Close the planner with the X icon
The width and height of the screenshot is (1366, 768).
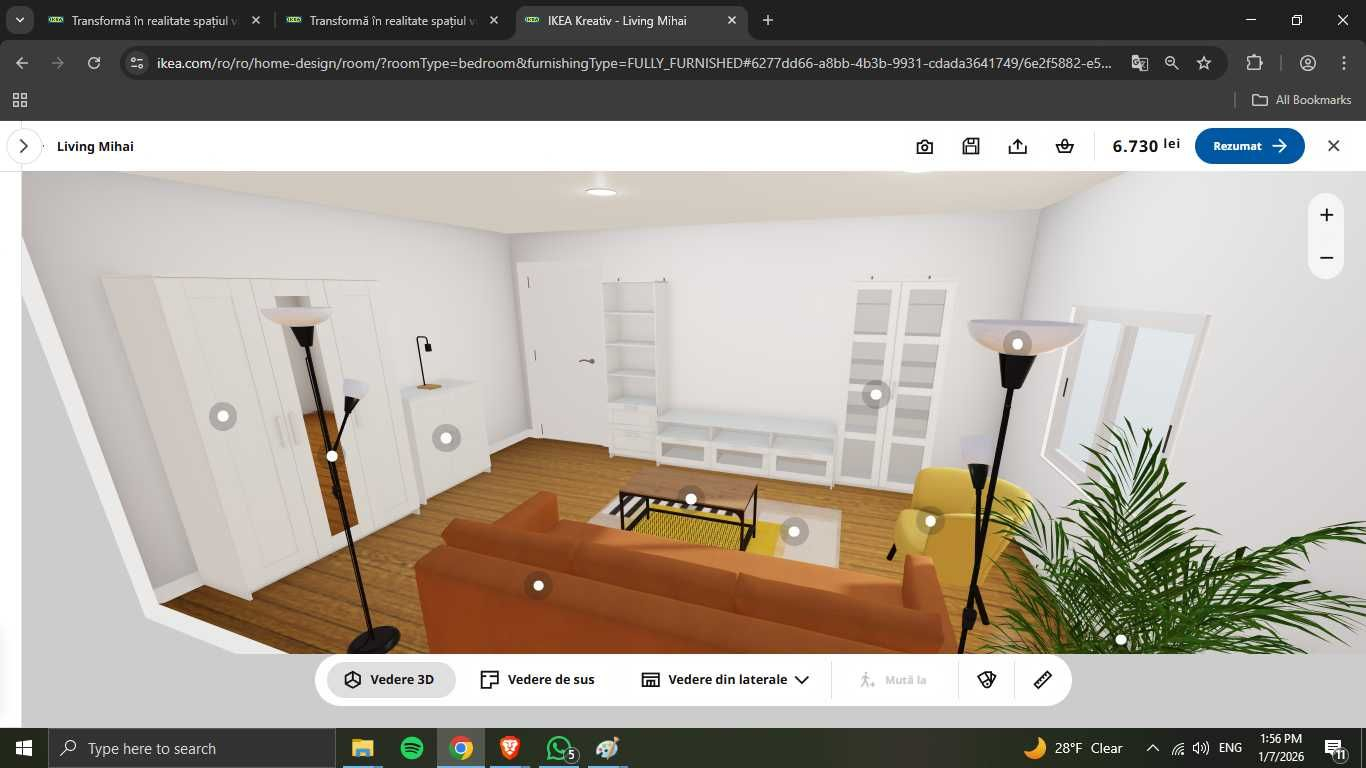point(1333,146)
